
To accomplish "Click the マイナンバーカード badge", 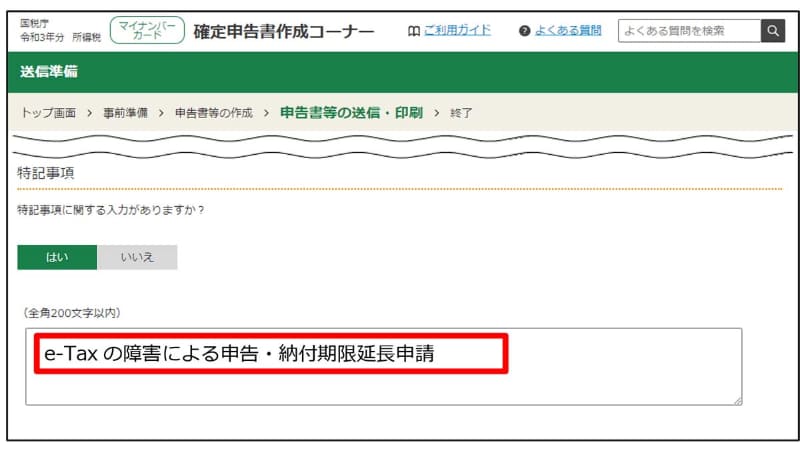I will pos(147,30).
